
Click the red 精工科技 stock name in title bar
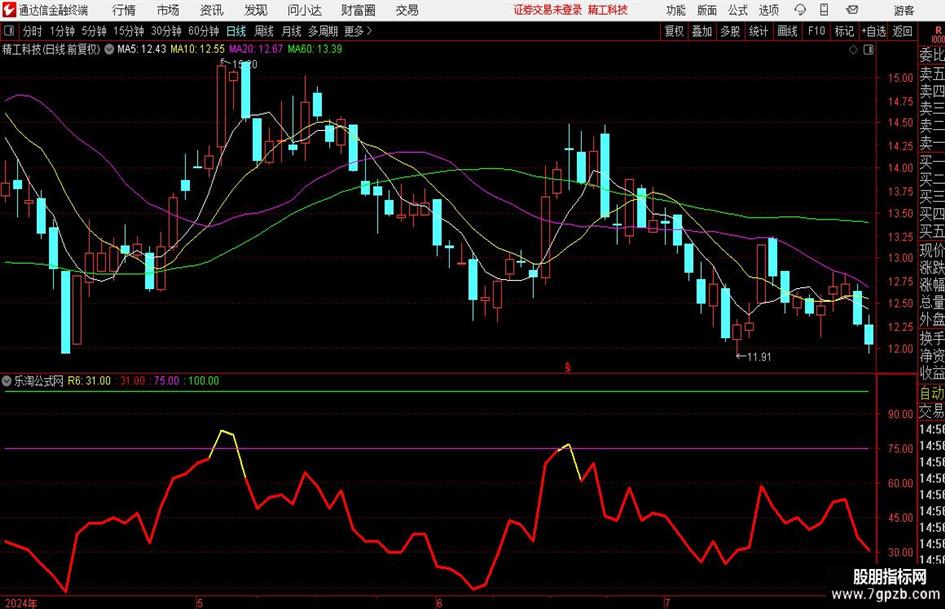click(608, 10)
